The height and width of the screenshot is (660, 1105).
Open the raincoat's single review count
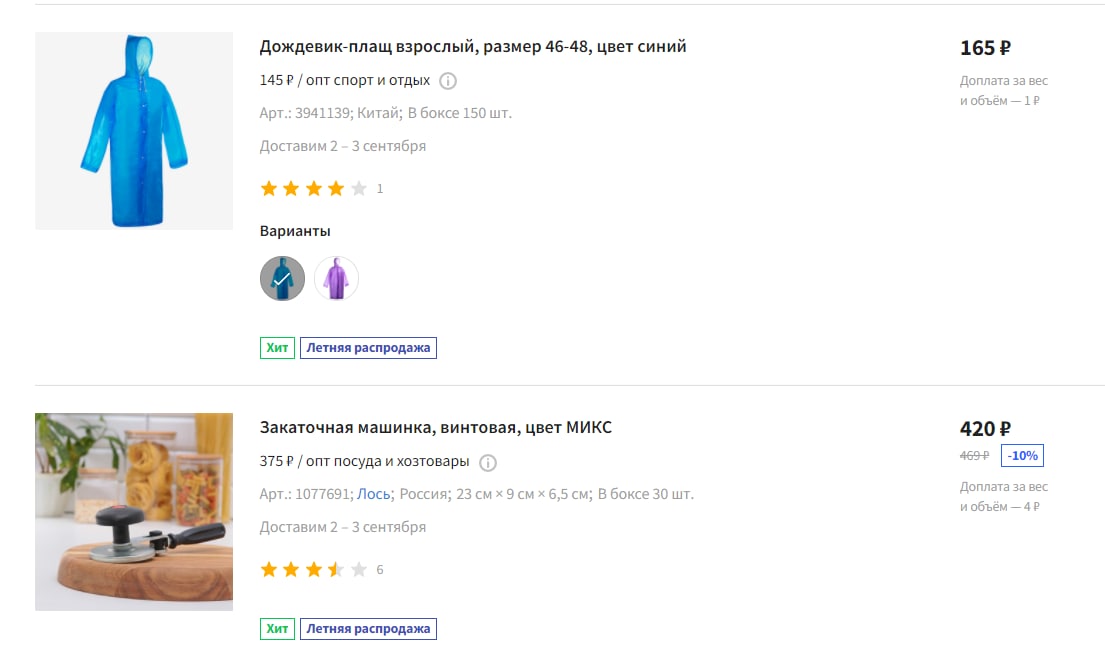pos(380,189)
